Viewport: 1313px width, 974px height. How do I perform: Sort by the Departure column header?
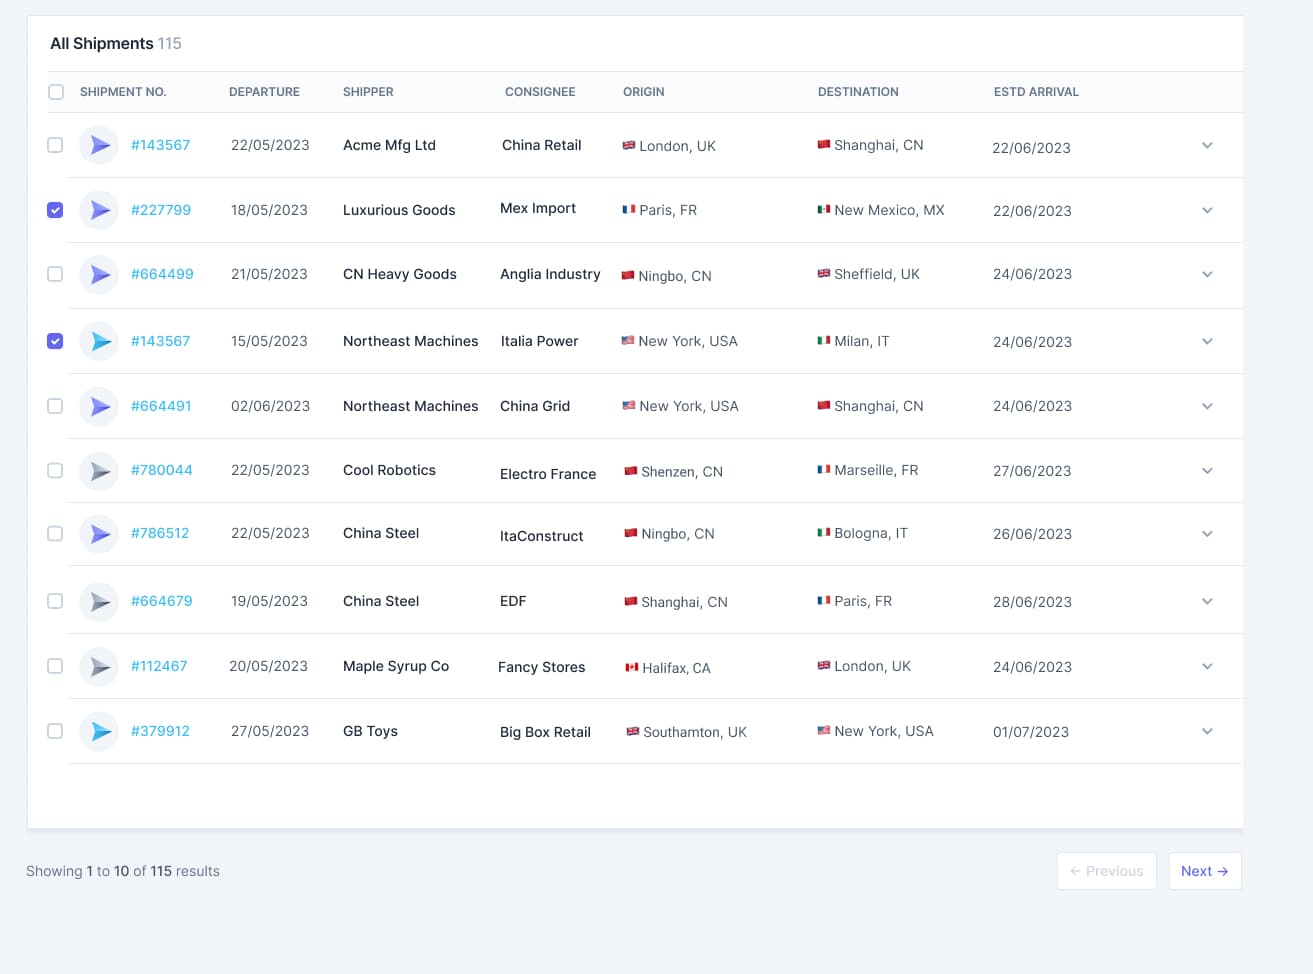click(264, 92)
